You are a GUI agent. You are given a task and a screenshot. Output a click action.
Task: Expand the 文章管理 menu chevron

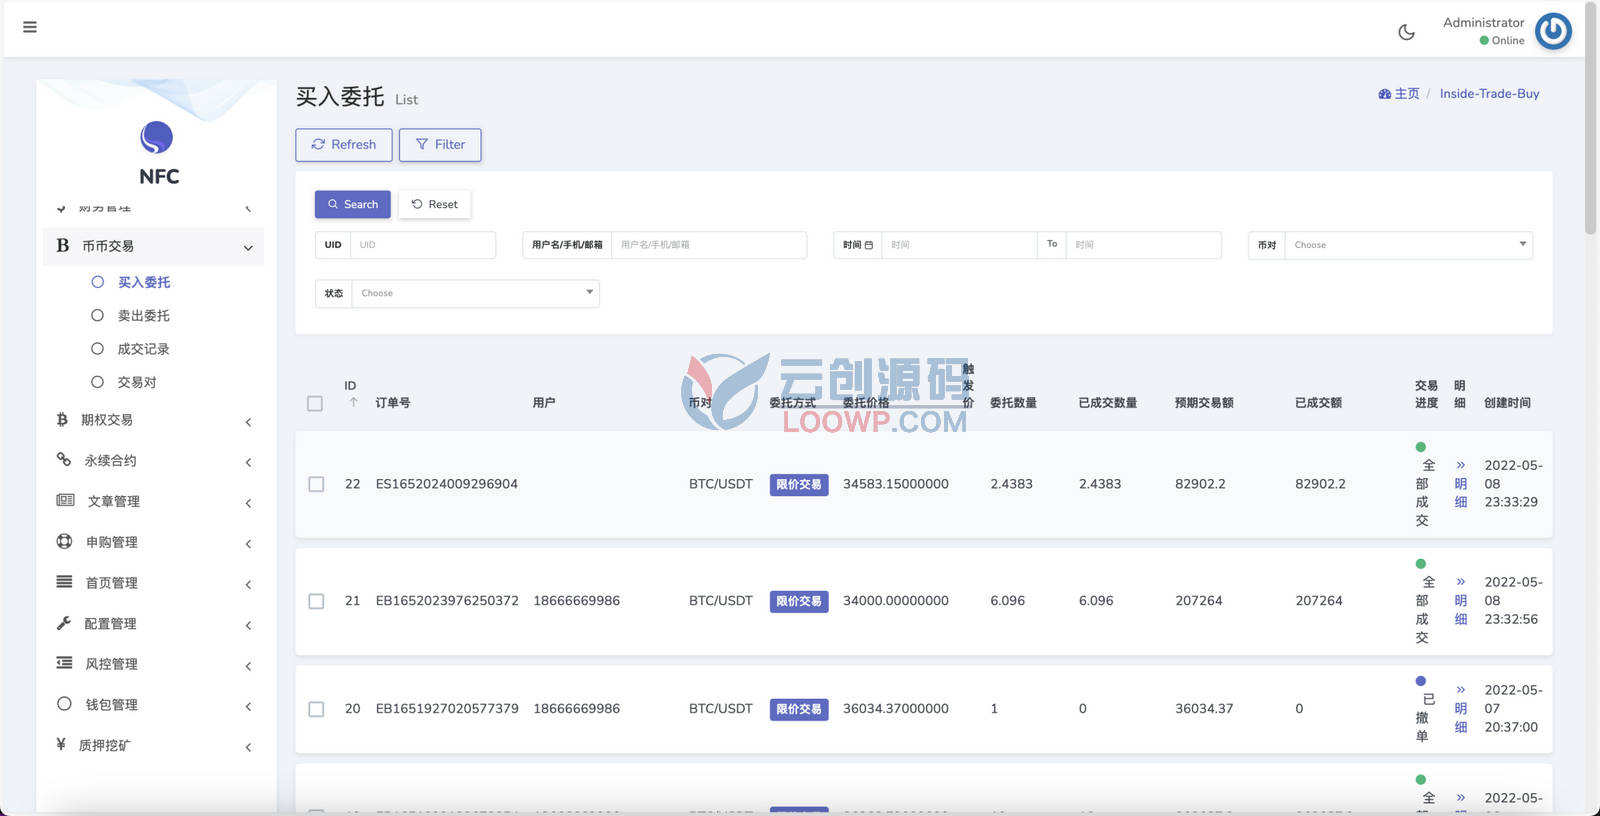(x=248, y=503)
